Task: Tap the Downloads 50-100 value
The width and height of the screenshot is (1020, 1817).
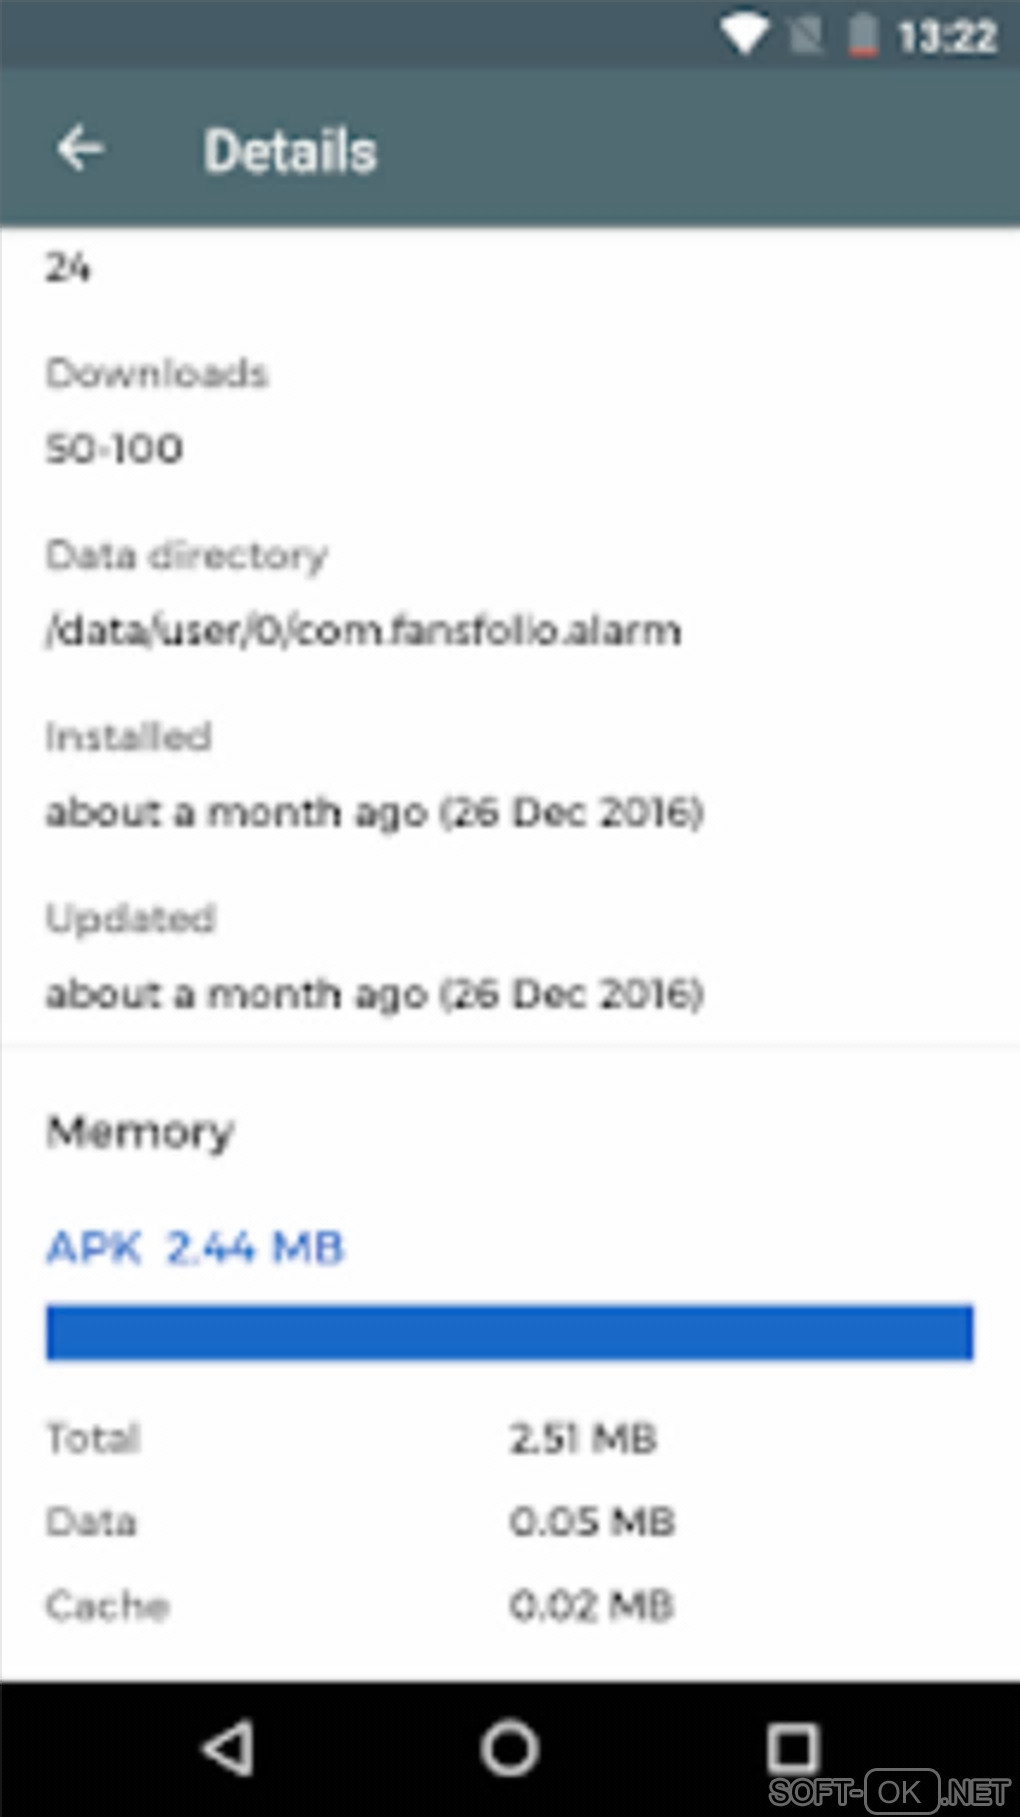Action: 114,448
